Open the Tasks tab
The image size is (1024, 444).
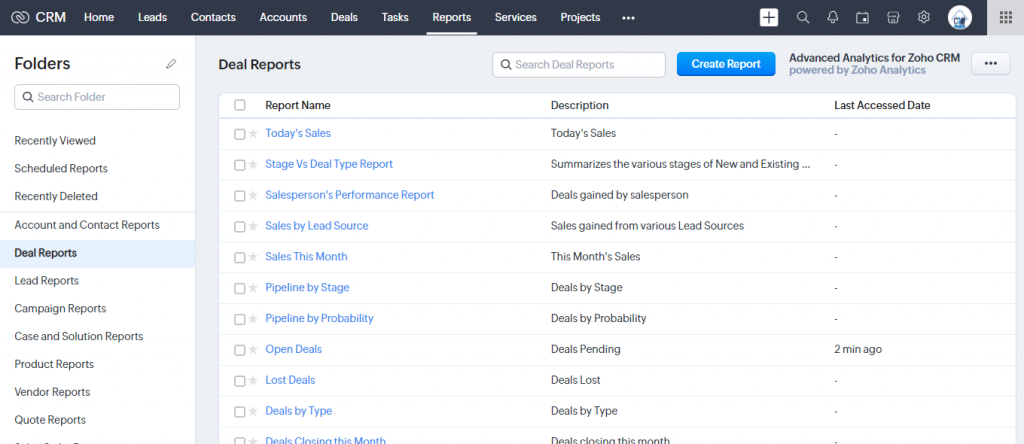395,18
